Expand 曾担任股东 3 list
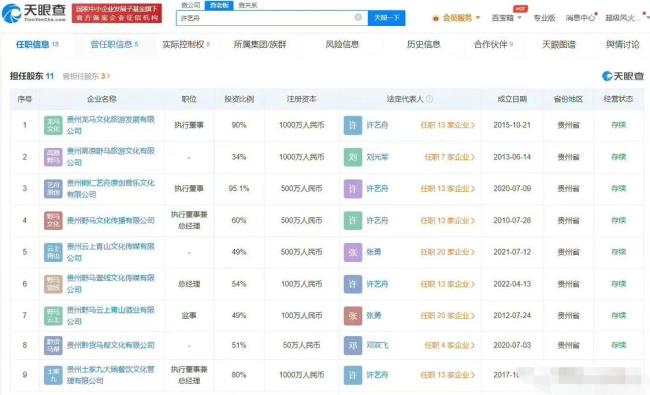The width and height of the screenshot is (650, 395). click(86, 76)
